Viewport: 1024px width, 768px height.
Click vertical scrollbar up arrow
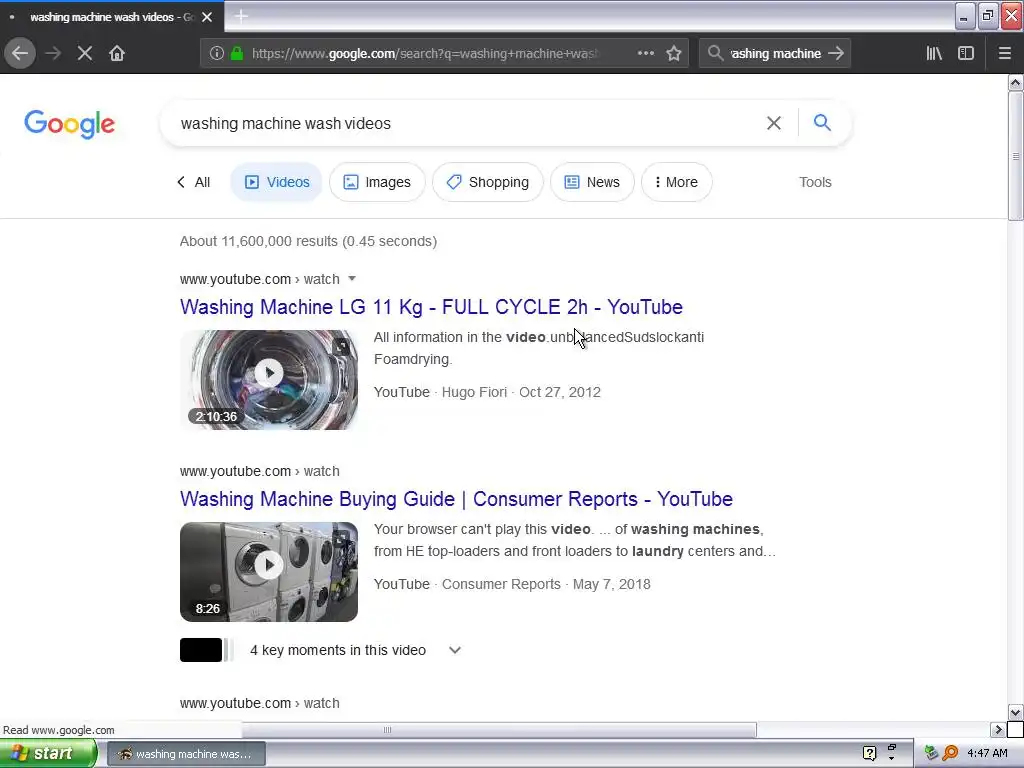click(x=1015, y=82)
